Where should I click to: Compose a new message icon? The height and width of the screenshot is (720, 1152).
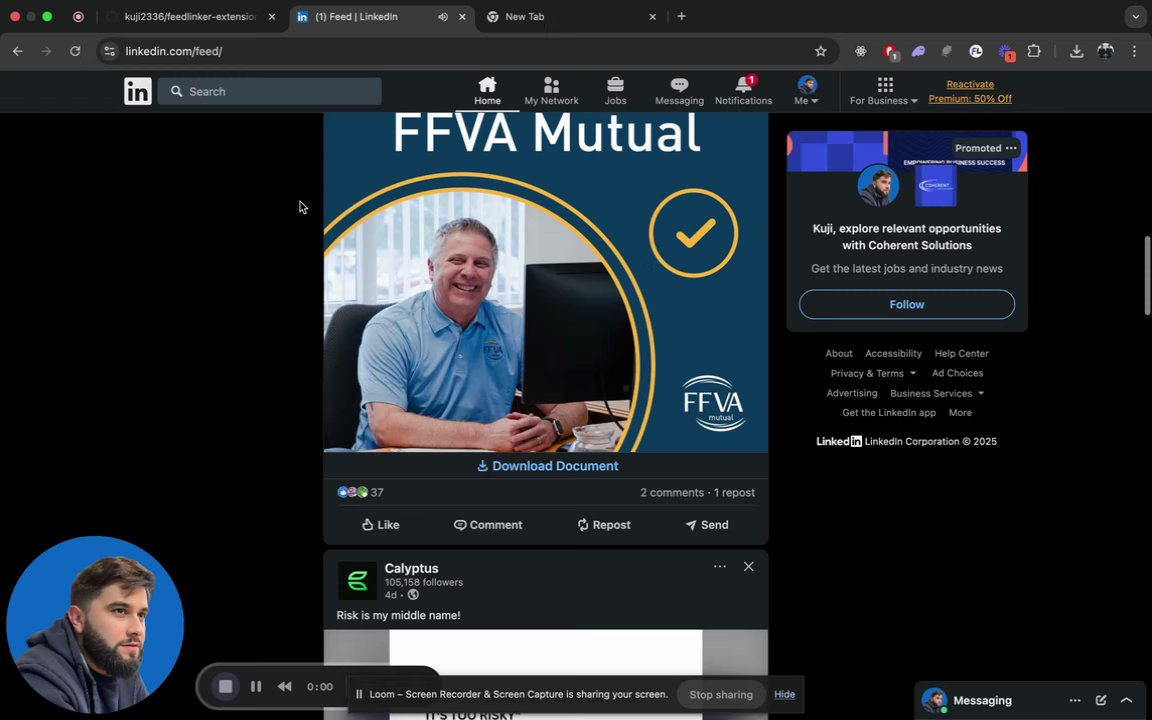[1101, 700]
